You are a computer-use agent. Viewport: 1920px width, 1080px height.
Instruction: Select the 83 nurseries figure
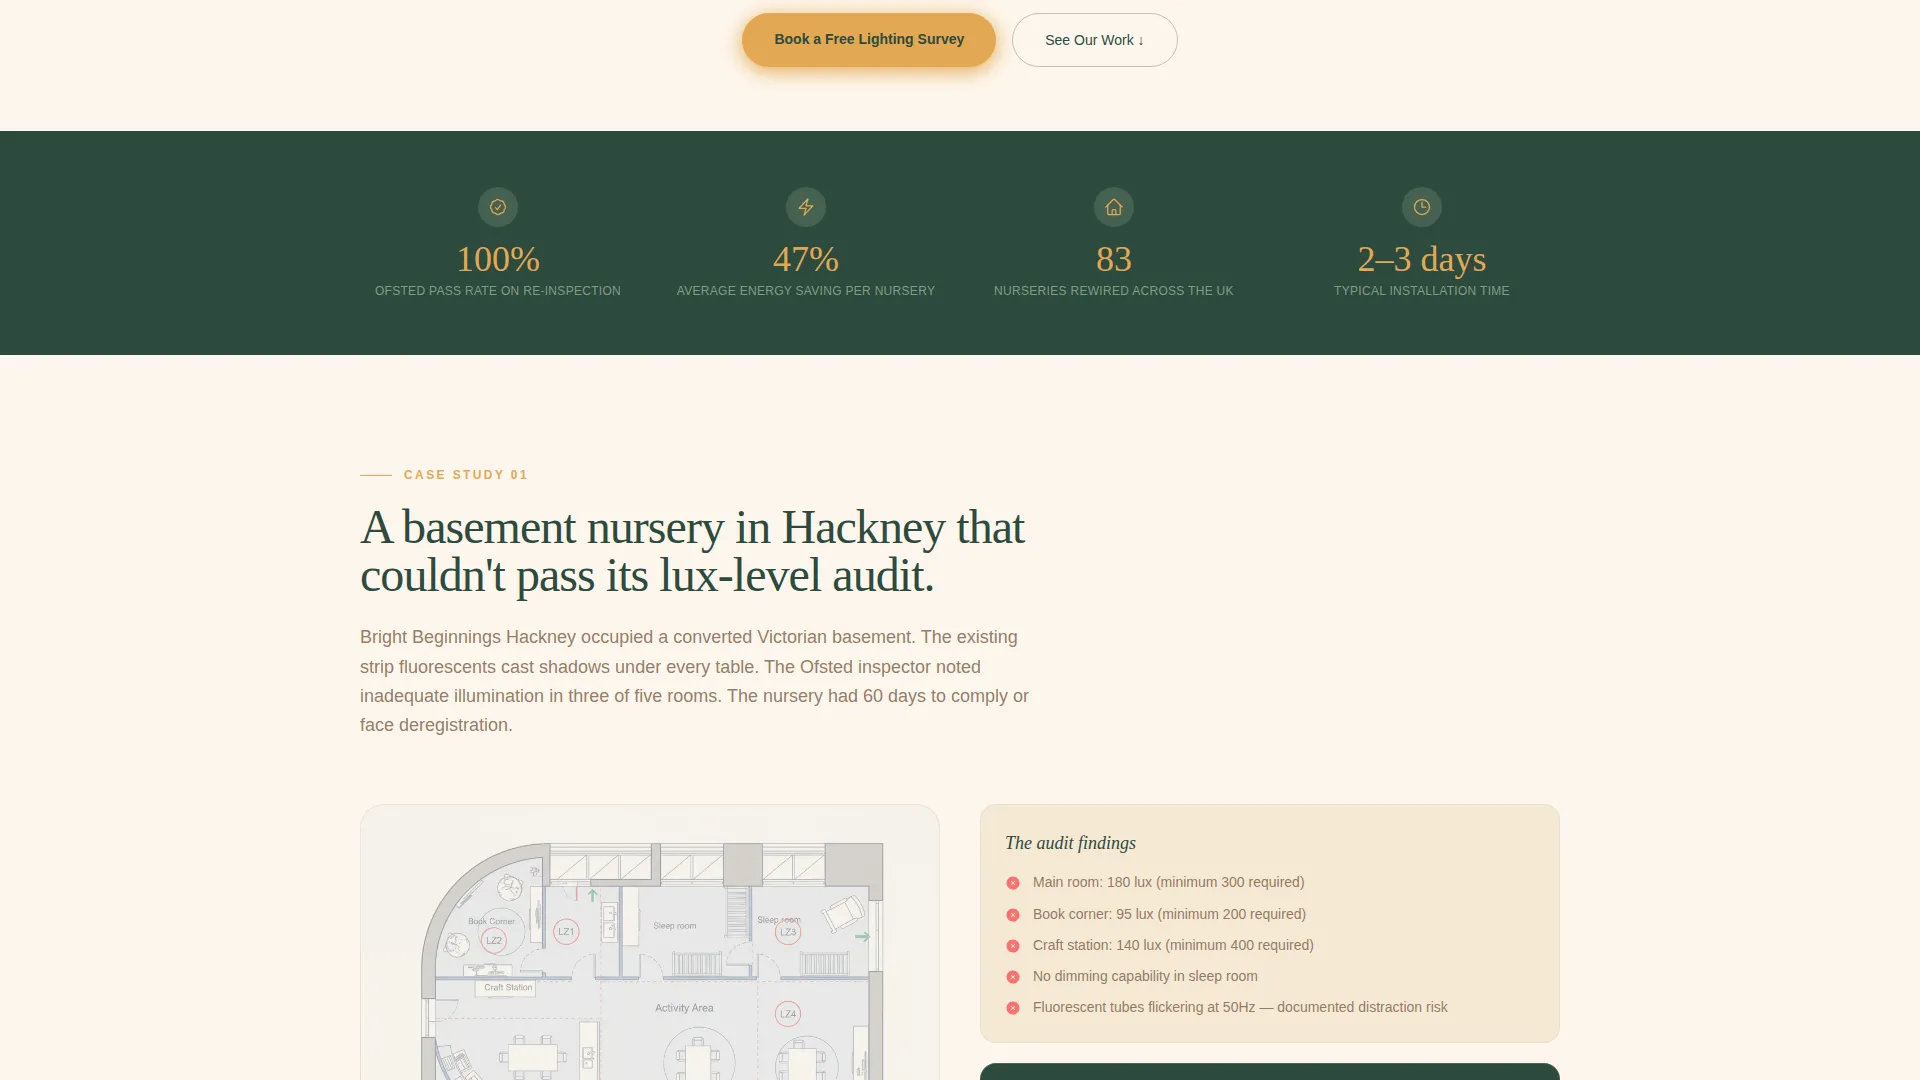click(1114, 259)
